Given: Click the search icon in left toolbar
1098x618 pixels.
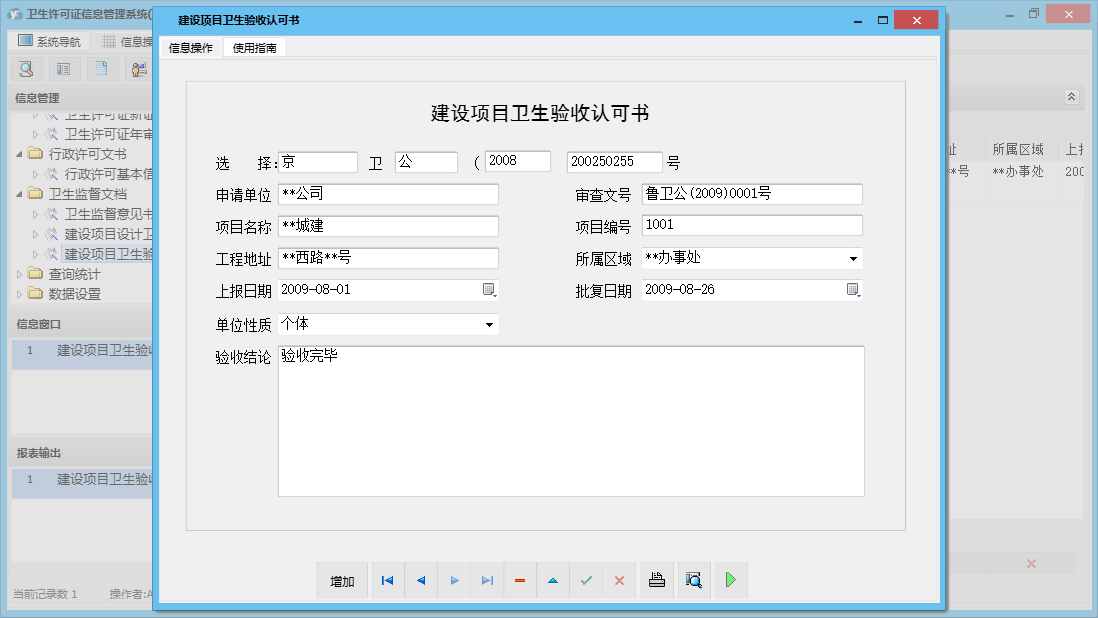Looking at the screenshot, I should pos(26,69).
